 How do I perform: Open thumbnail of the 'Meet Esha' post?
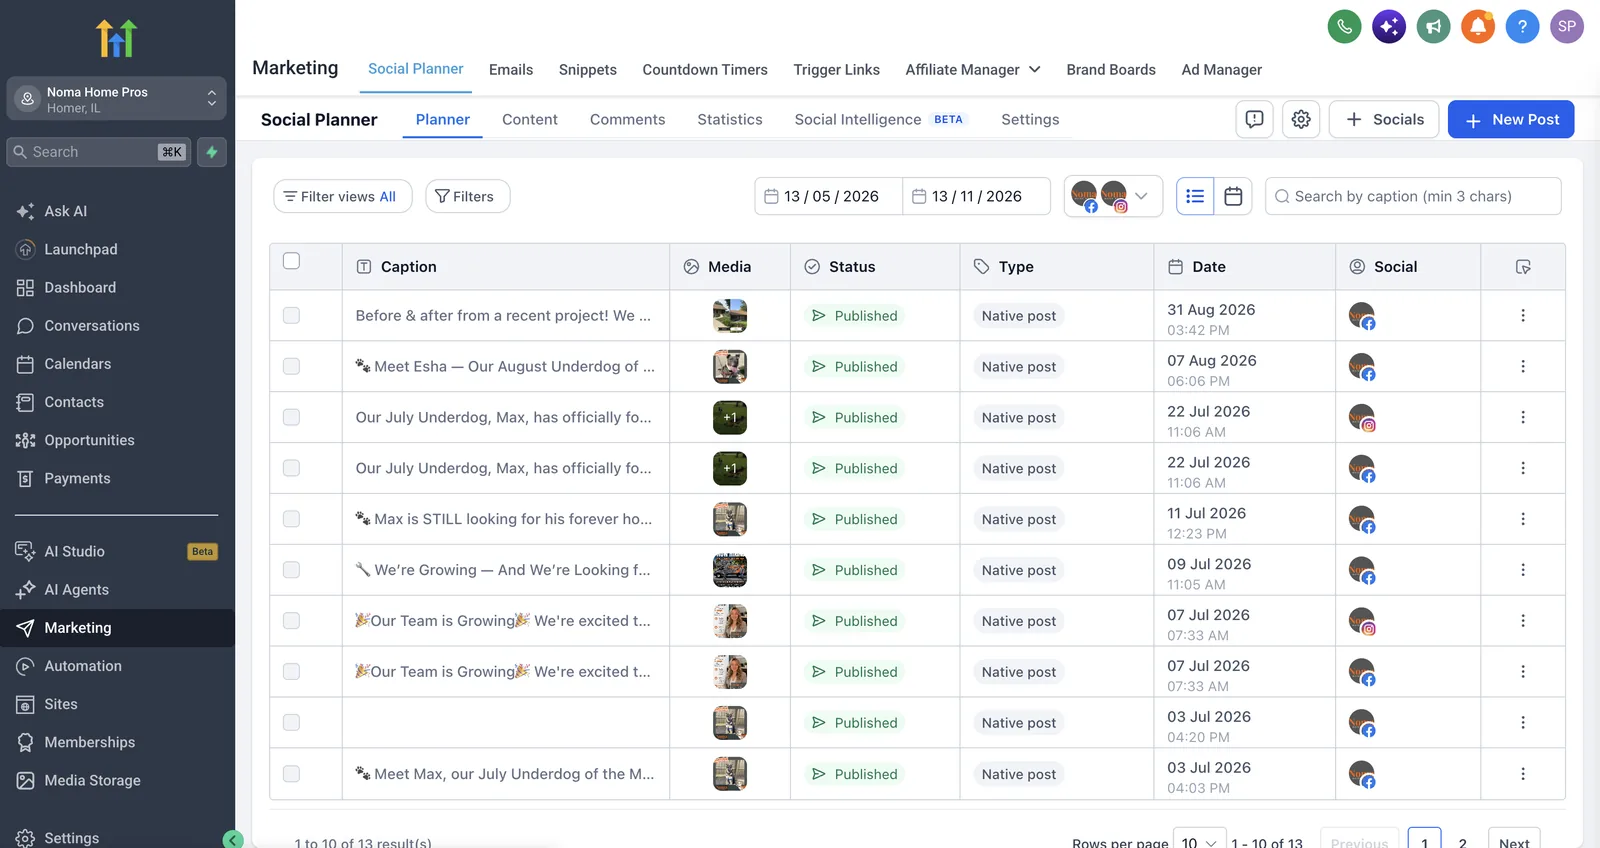[730, 367]
